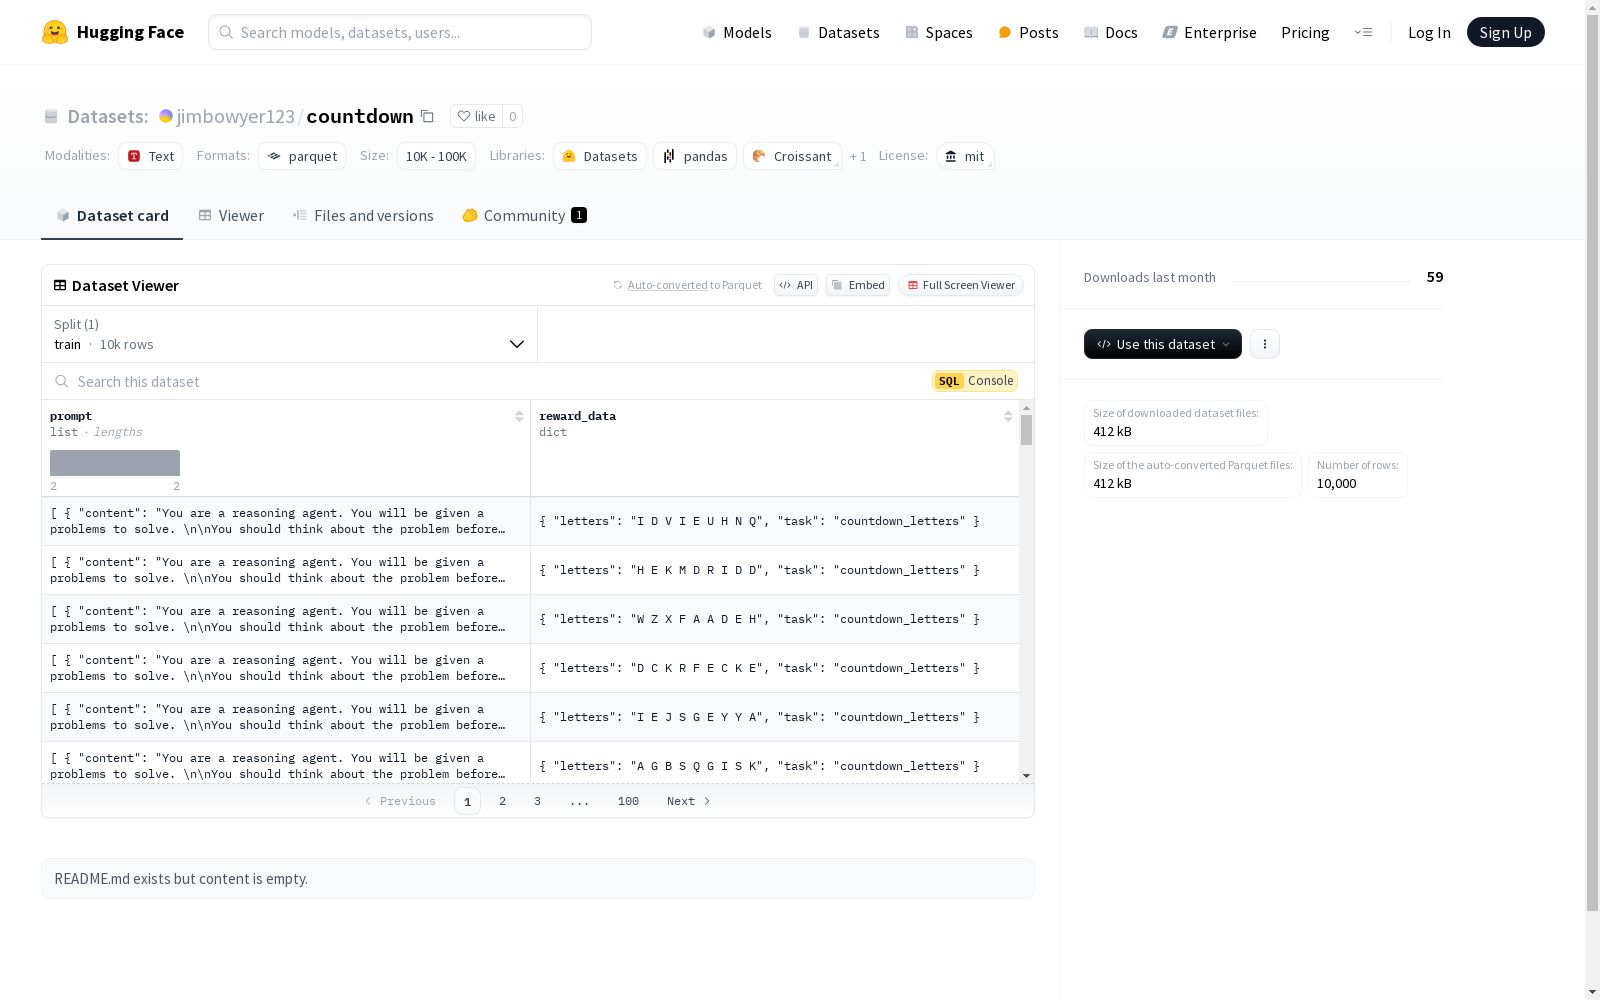
Task: Select the 10K - 100K size tag
Action: pos(436,156)
